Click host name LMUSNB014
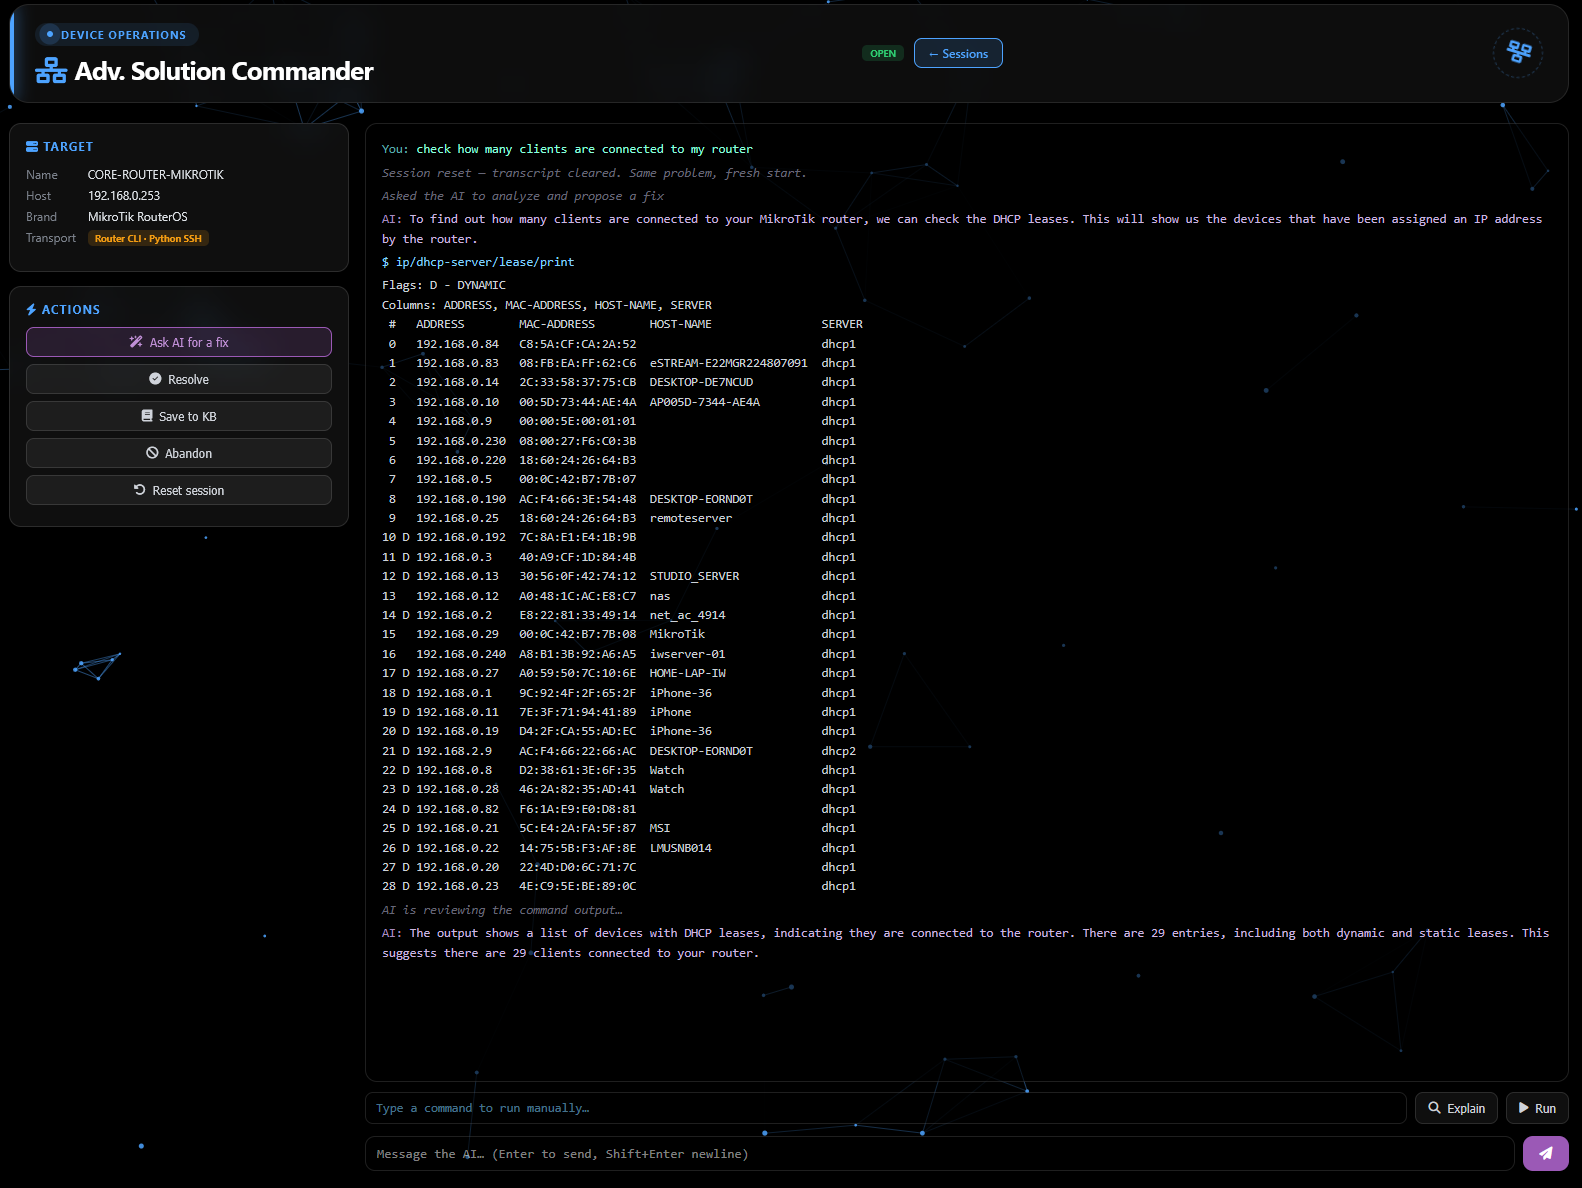This screenshot has width=1582, height=1188. tap(681, 848)
